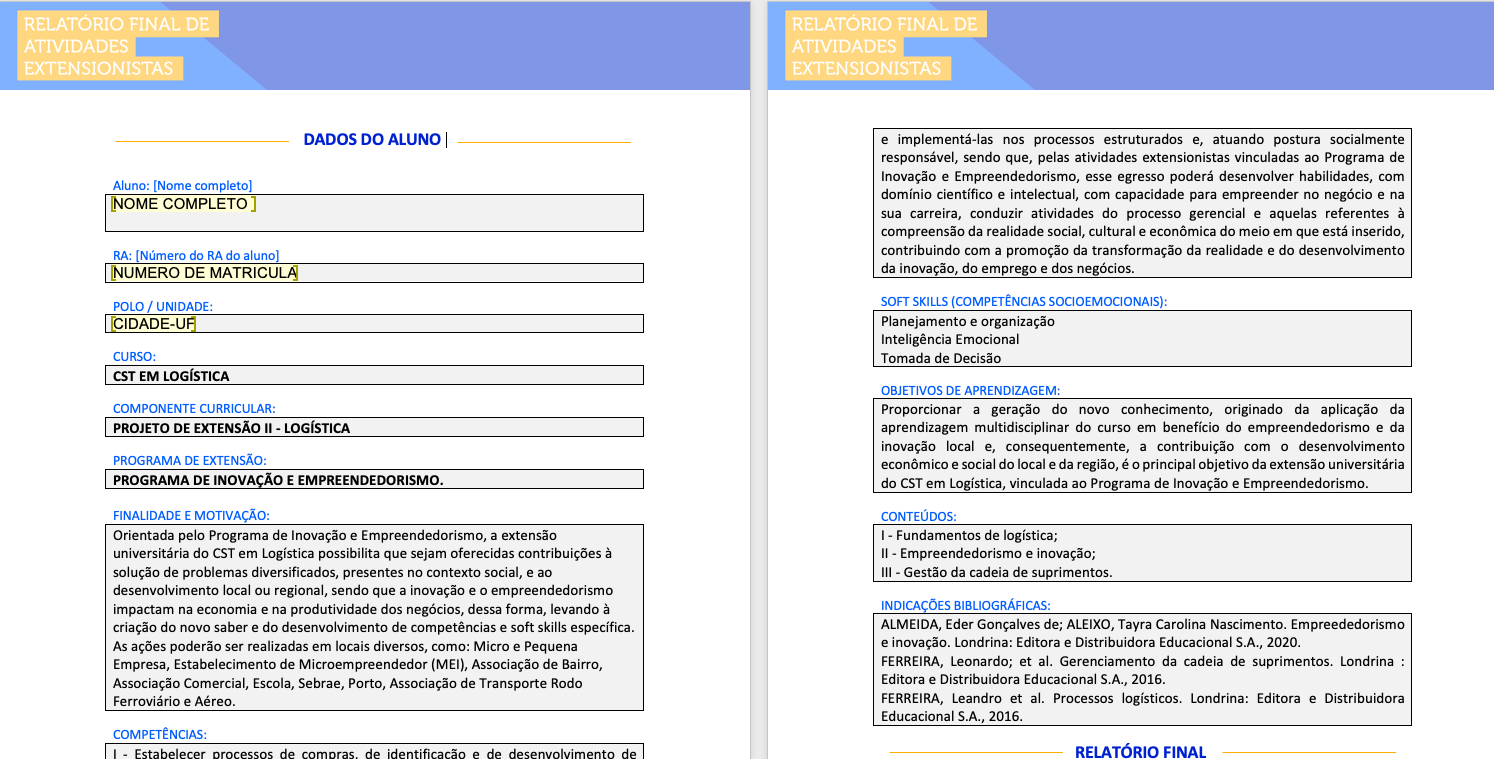Click the NOME COMPLETO input field

point(374,212)
